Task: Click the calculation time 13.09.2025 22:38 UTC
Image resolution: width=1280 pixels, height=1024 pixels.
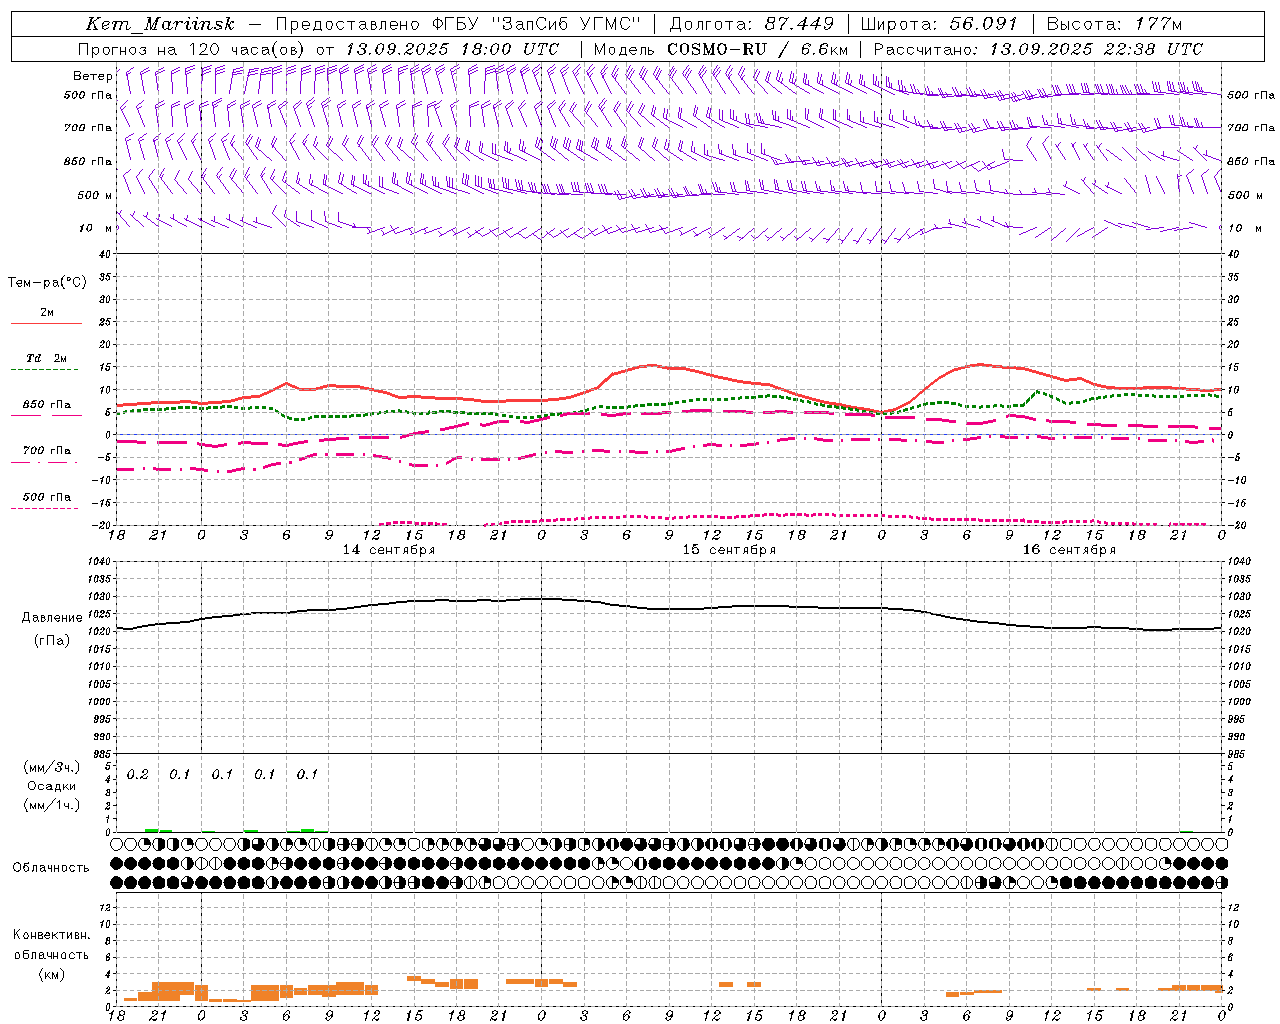Action: (x=1096, y=49)
